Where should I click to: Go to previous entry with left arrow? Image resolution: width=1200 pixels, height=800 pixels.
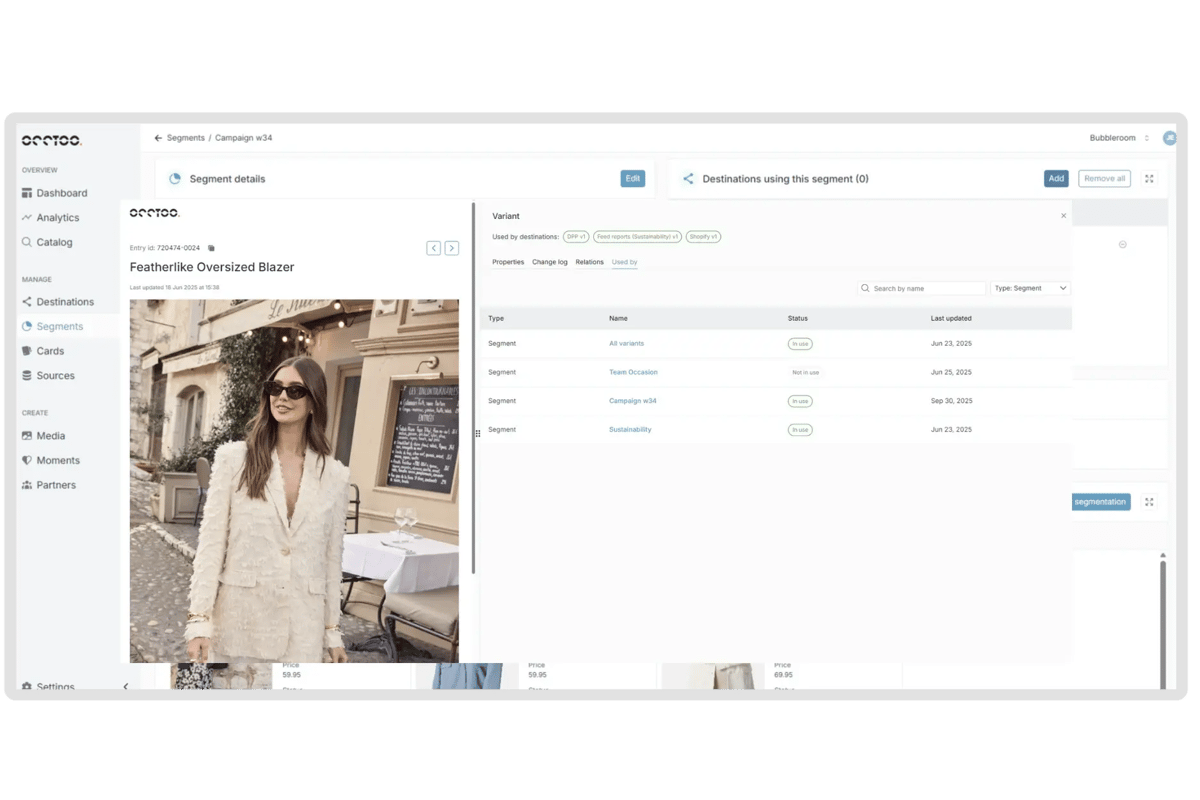pos(433,248)
